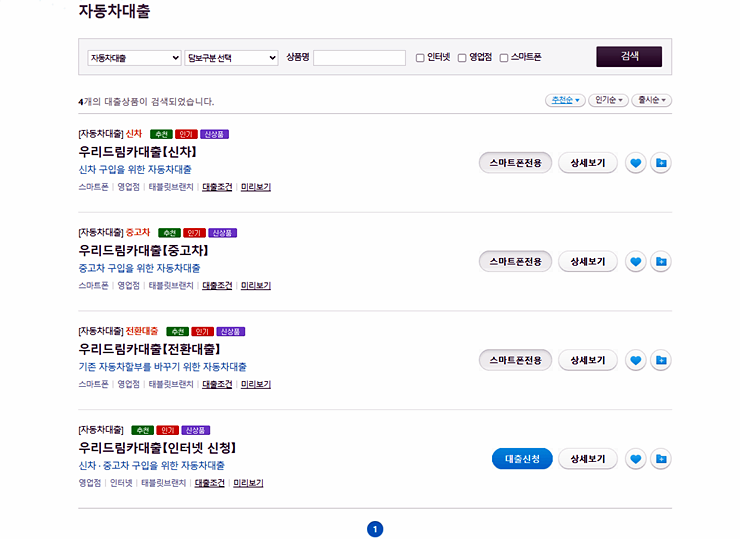
Task: Open 대출조건 link under 전환대출 loan
Action: 217,384
